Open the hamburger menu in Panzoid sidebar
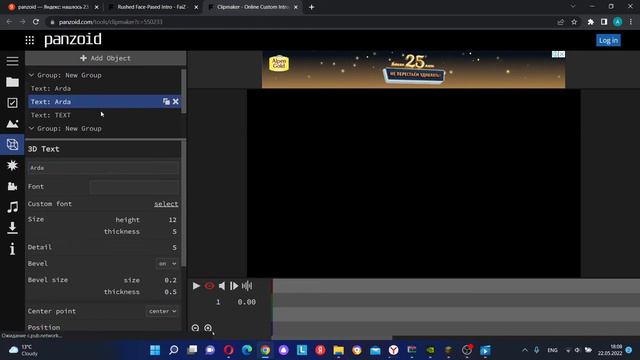640x360 pixels. pos(12,61)
